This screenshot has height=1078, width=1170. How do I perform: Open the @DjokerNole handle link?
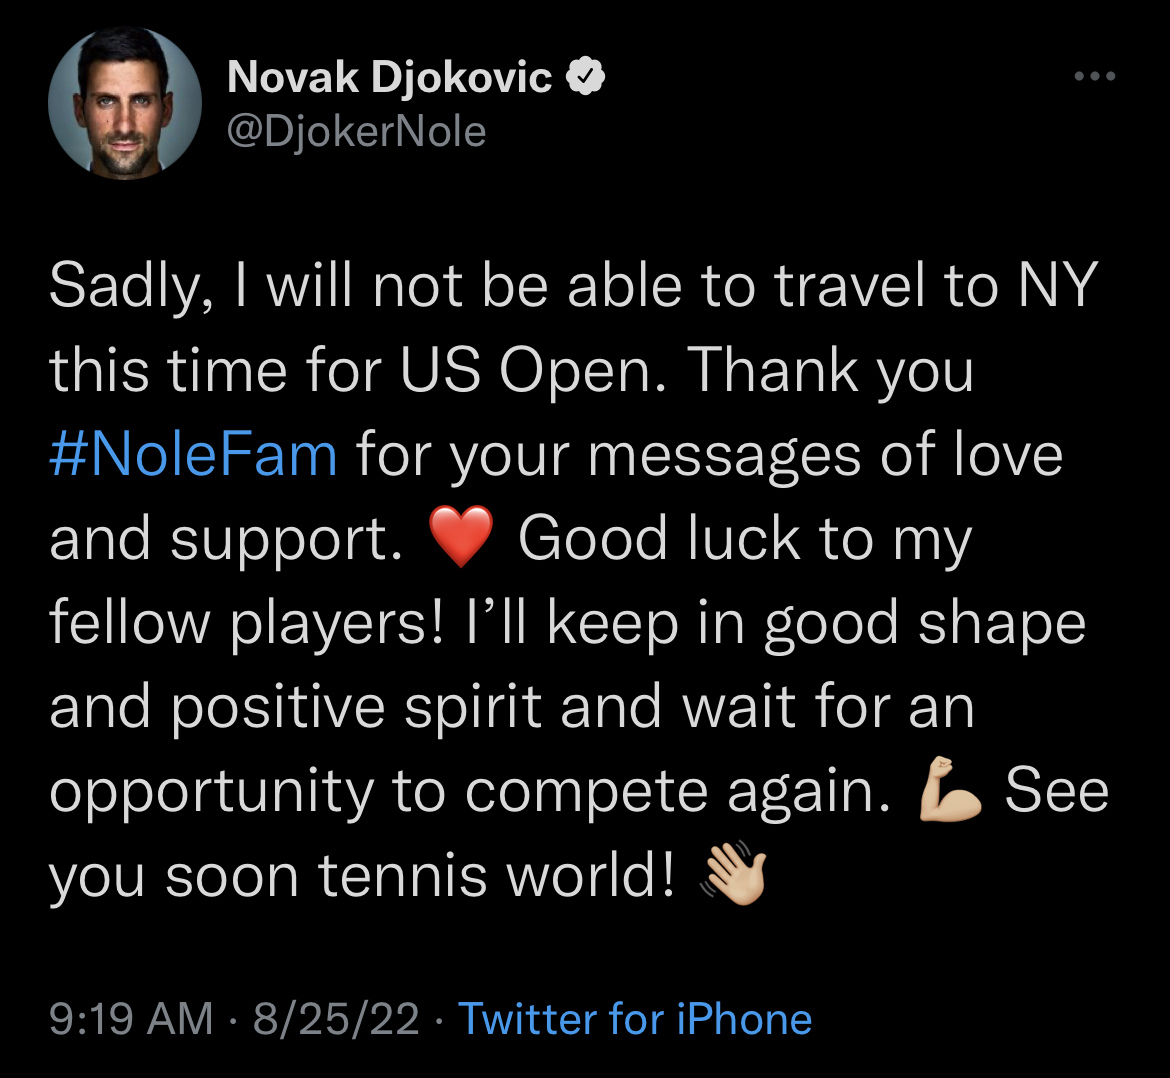(357, 131)
